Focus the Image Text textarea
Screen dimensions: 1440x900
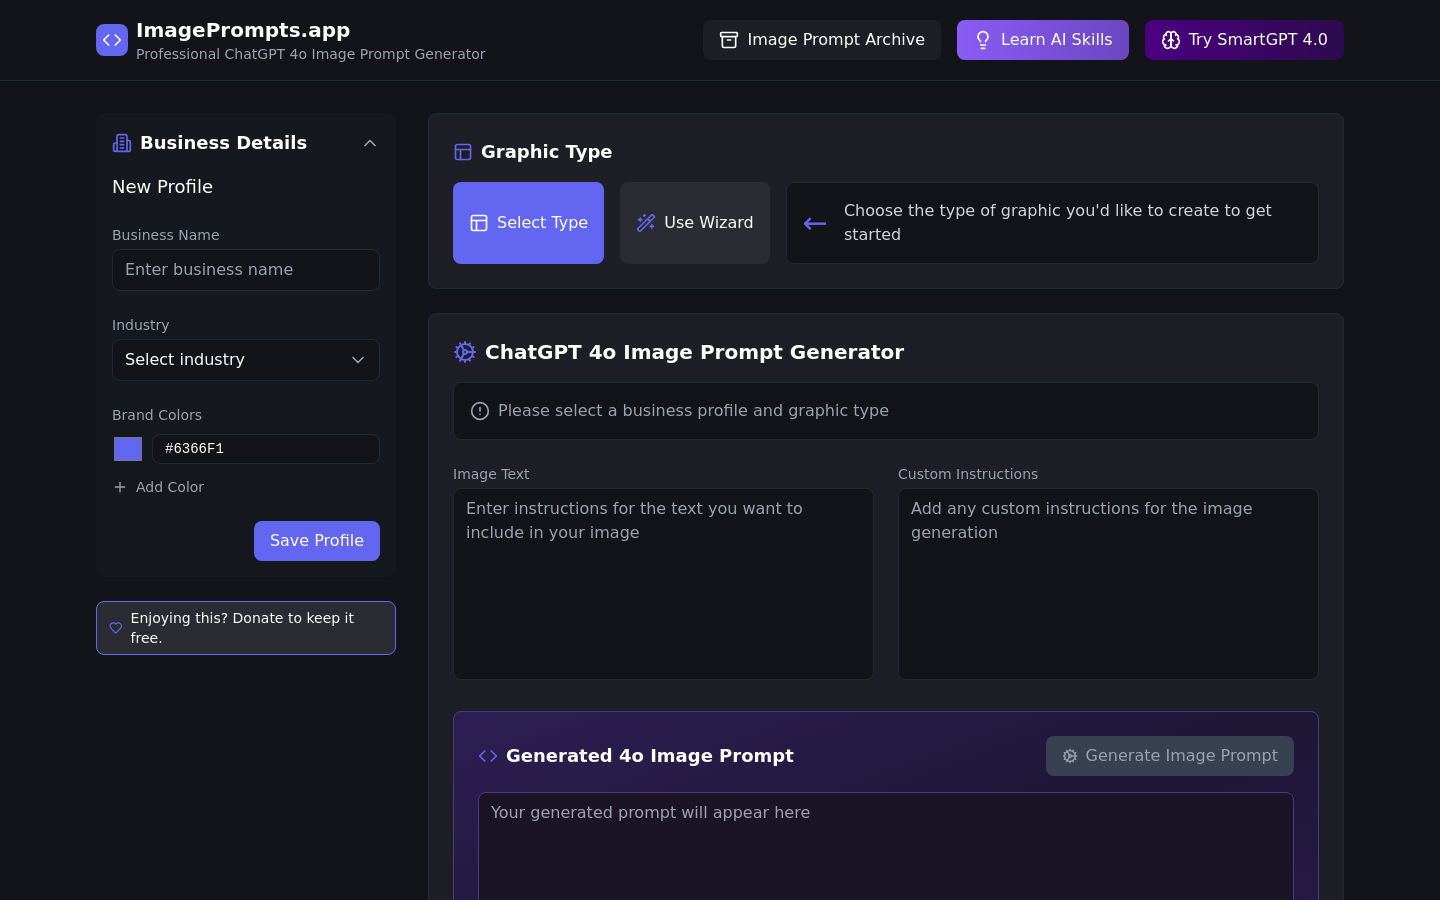[663, 584]
